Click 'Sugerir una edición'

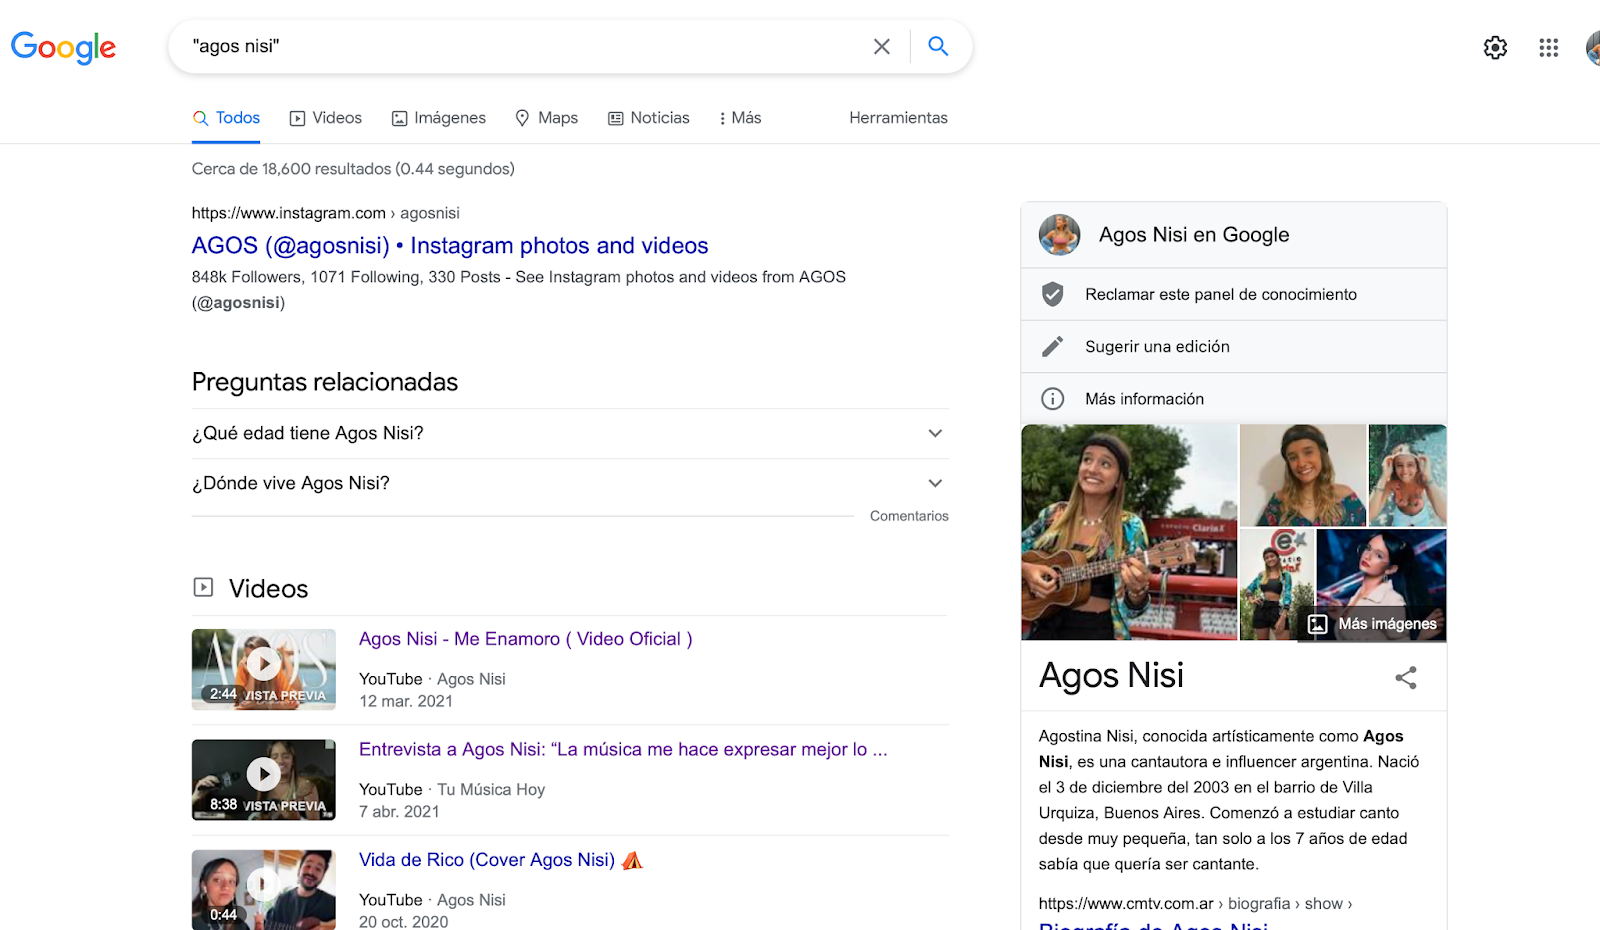[1157, 347]
